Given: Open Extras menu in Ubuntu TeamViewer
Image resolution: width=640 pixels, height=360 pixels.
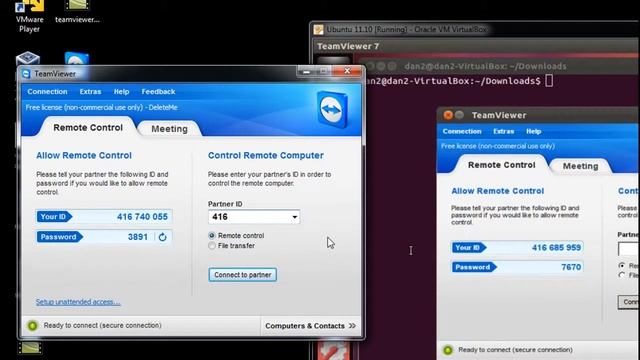Looking at the screenshot, I should (x=503, y=131).
